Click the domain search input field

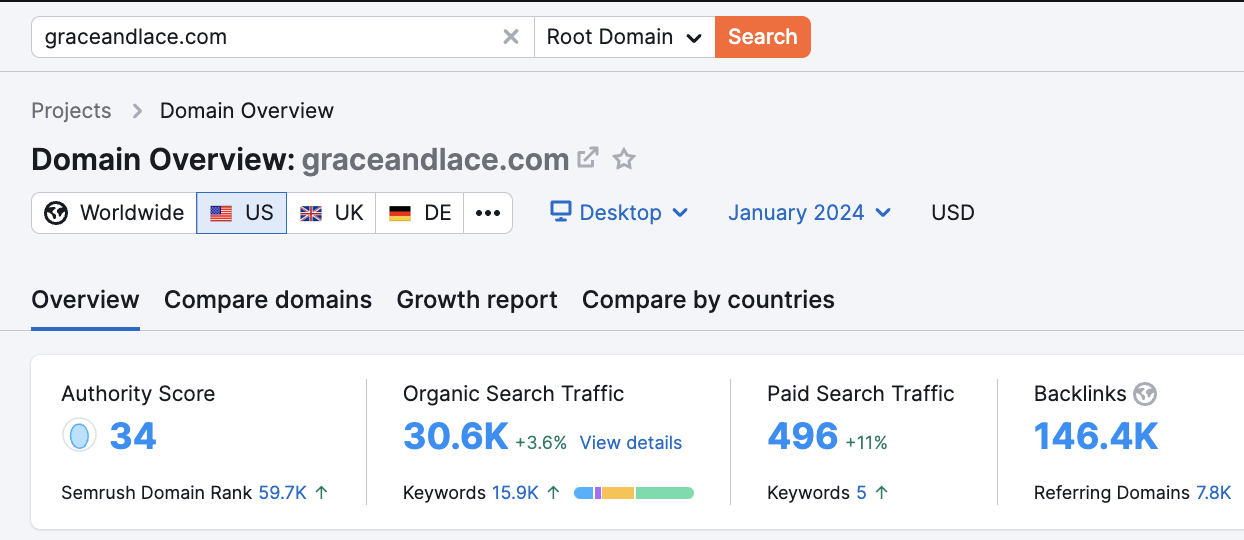[x=265, y=37]
